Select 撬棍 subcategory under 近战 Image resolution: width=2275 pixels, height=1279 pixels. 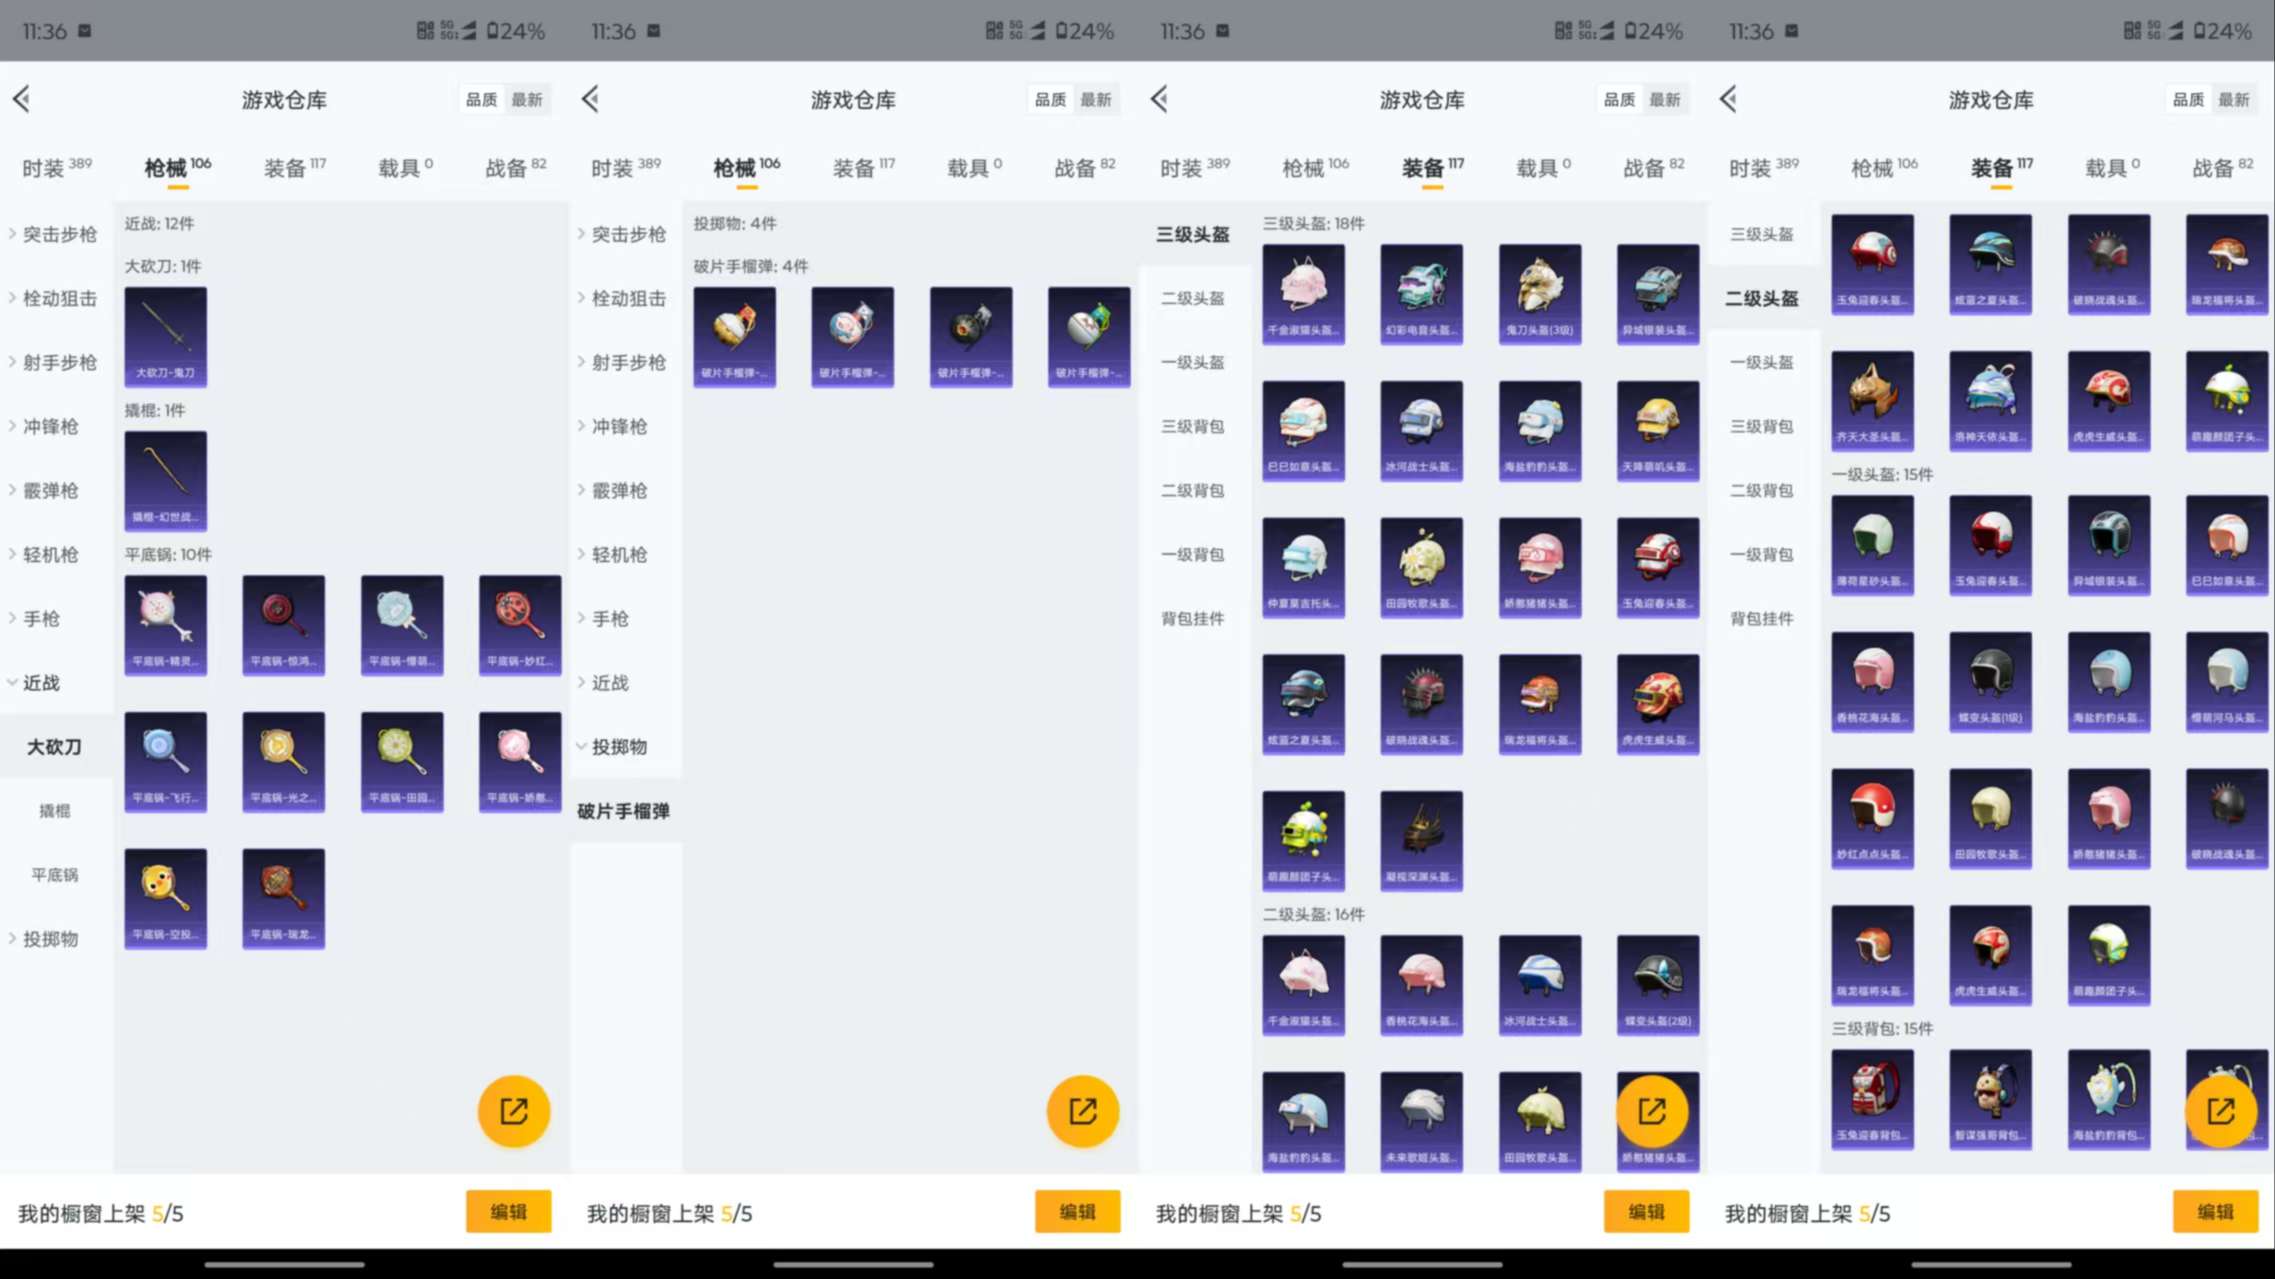pos(54,810)
